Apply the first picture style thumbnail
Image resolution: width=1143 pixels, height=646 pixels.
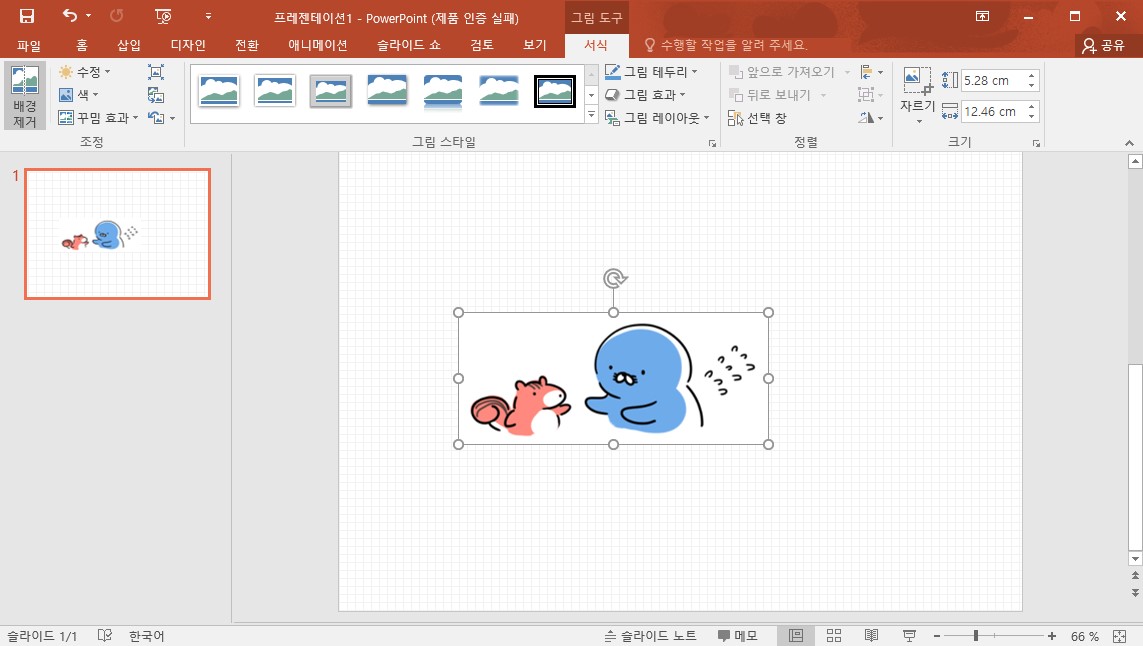(219, 91)
